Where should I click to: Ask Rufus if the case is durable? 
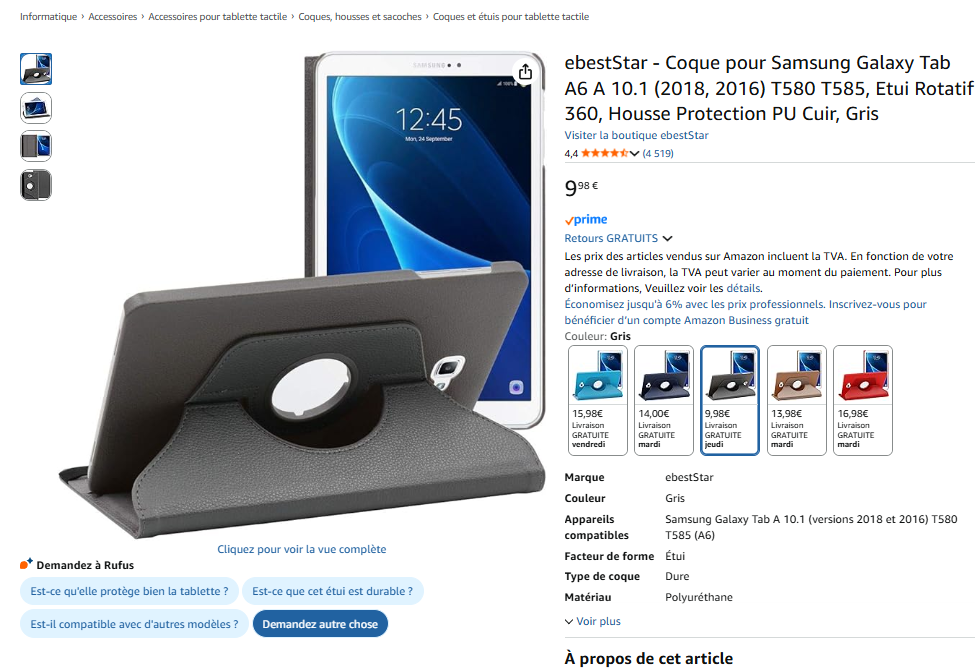pos(332,591)
